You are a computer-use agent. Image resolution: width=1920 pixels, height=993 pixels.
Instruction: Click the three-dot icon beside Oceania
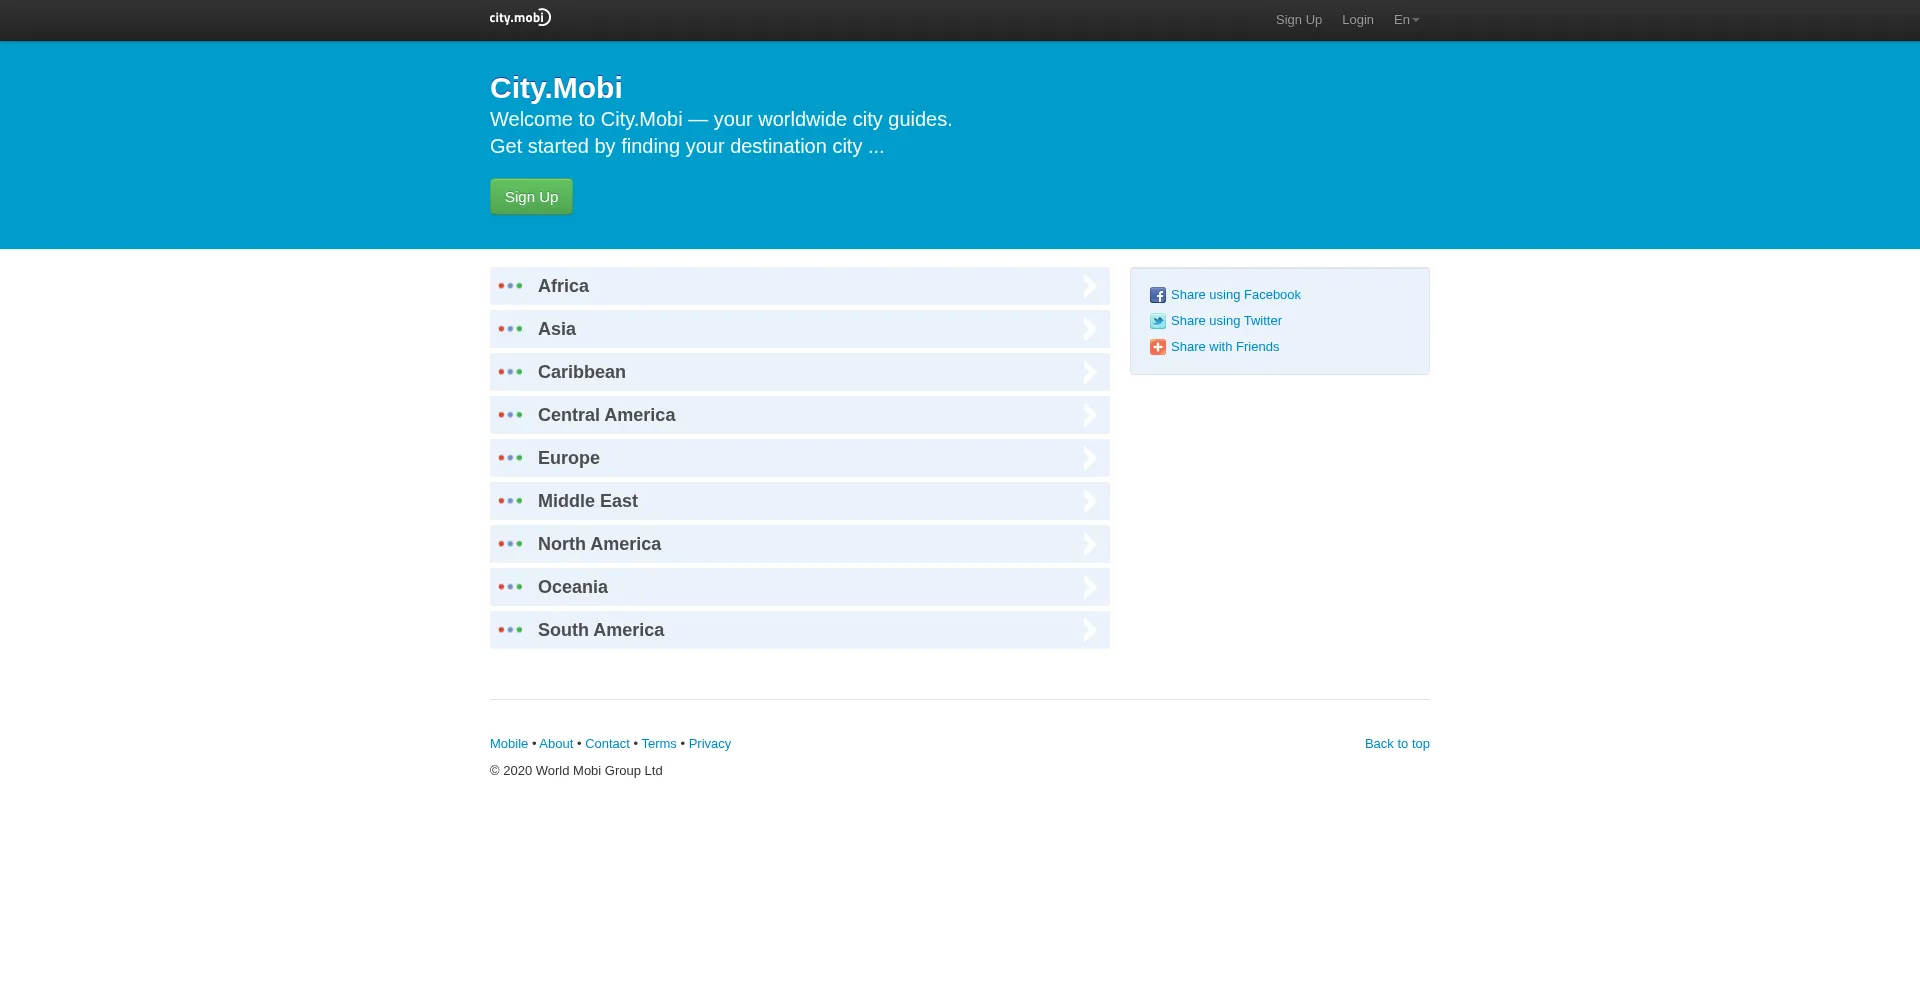tap(510, 587)
